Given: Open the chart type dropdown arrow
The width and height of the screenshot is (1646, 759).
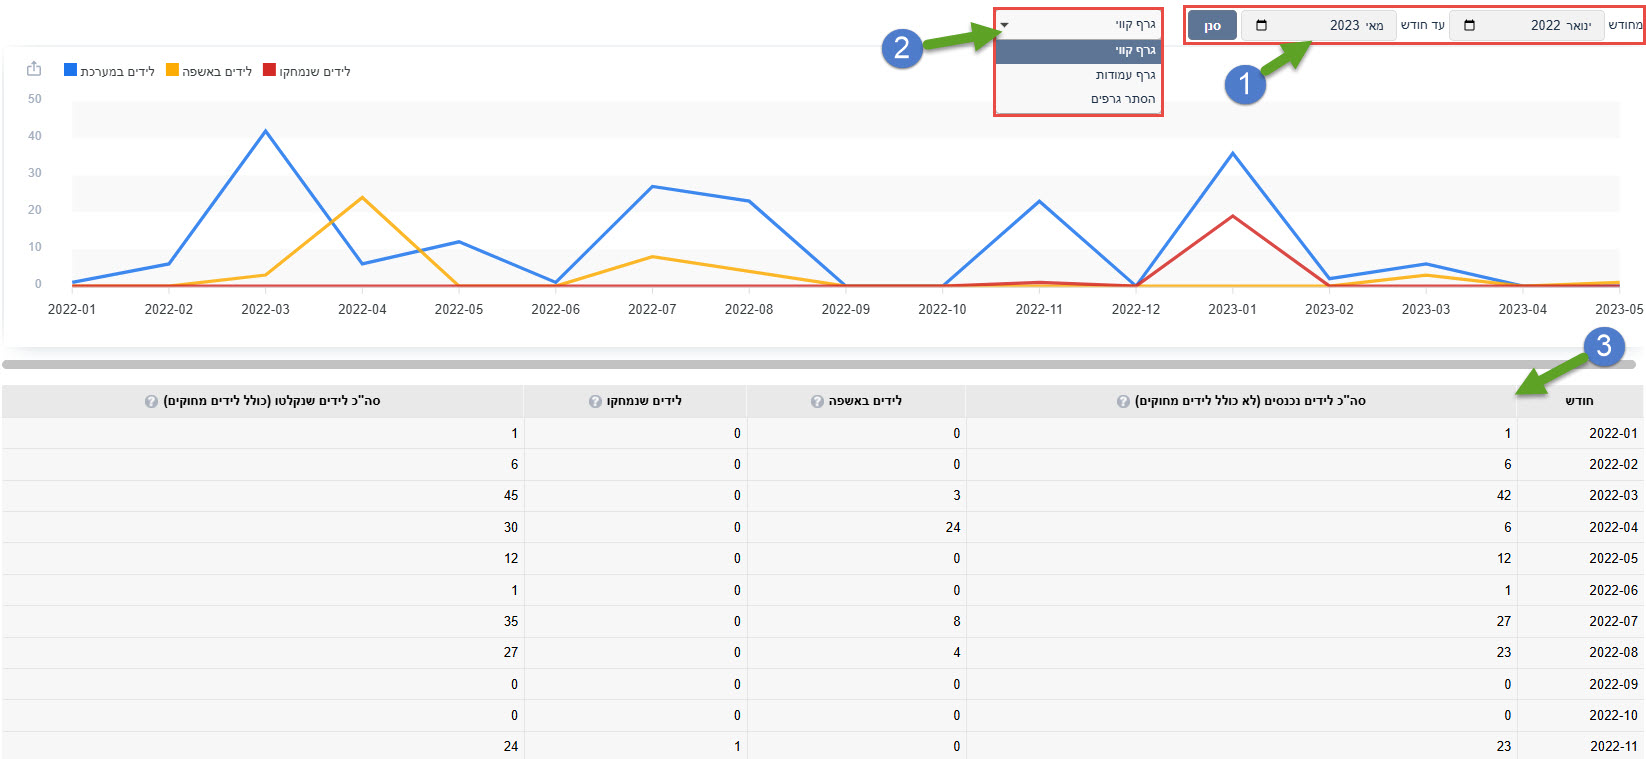Looking at the screenshot, I should tap(1005, 25).
